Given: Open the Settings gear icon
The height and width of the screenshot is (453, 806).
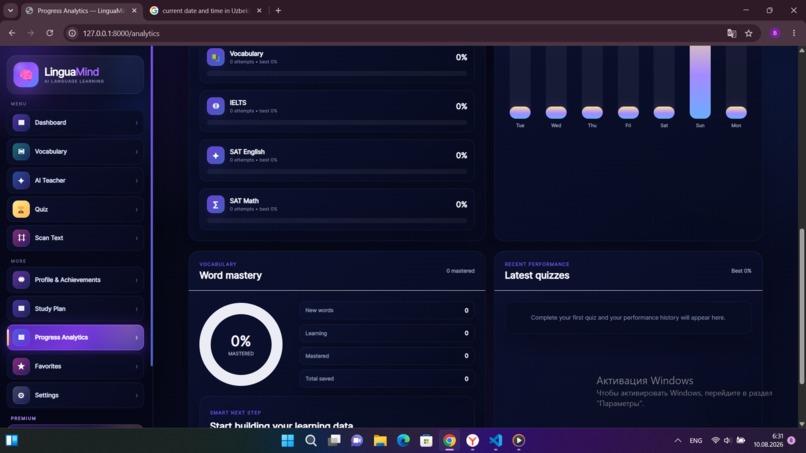Looking at the screenshot, I should click(21, 395).
